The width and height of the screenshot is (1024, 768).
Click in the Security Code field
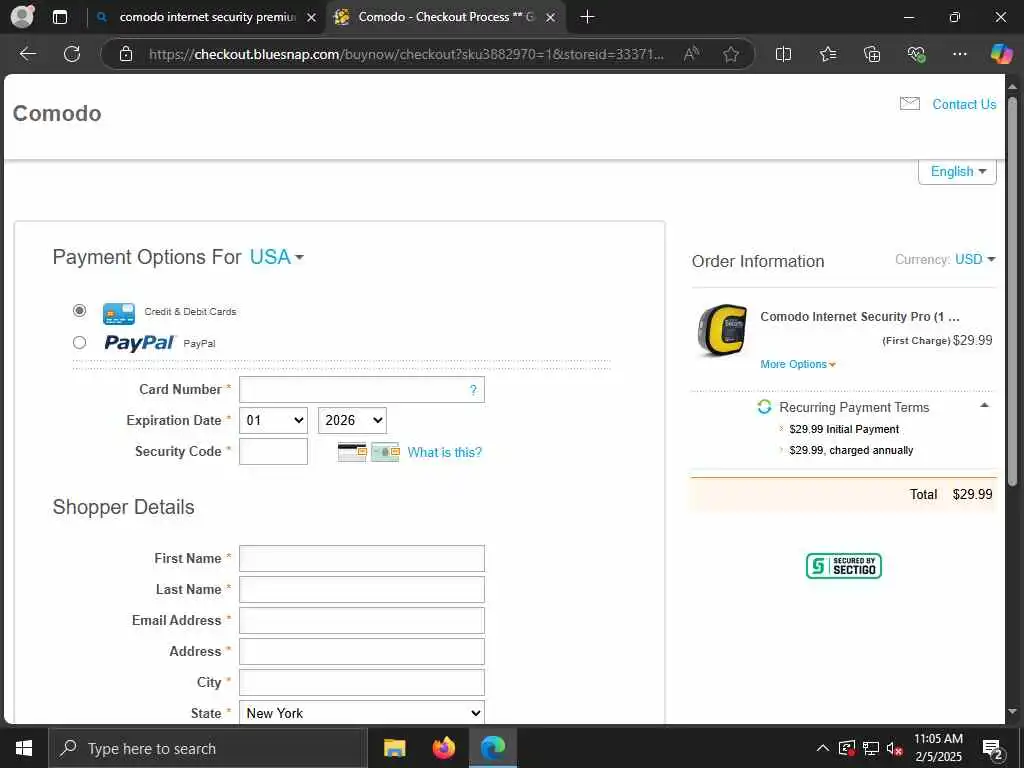(x=274, y=452)
